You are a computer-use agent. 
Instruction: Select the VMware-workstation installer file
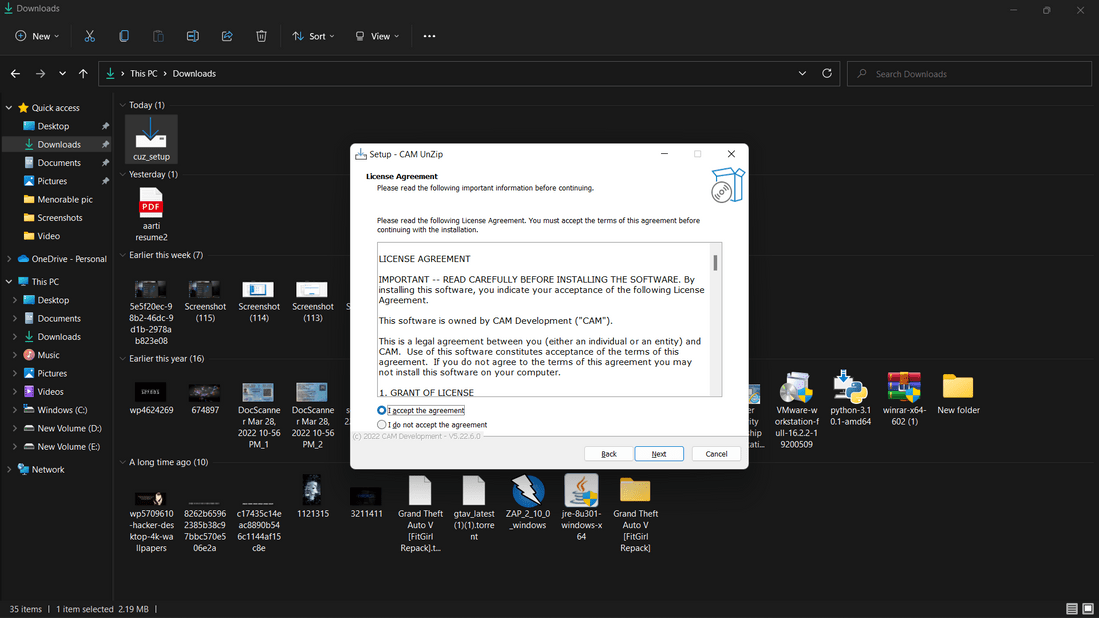click(x=796, y=410)
